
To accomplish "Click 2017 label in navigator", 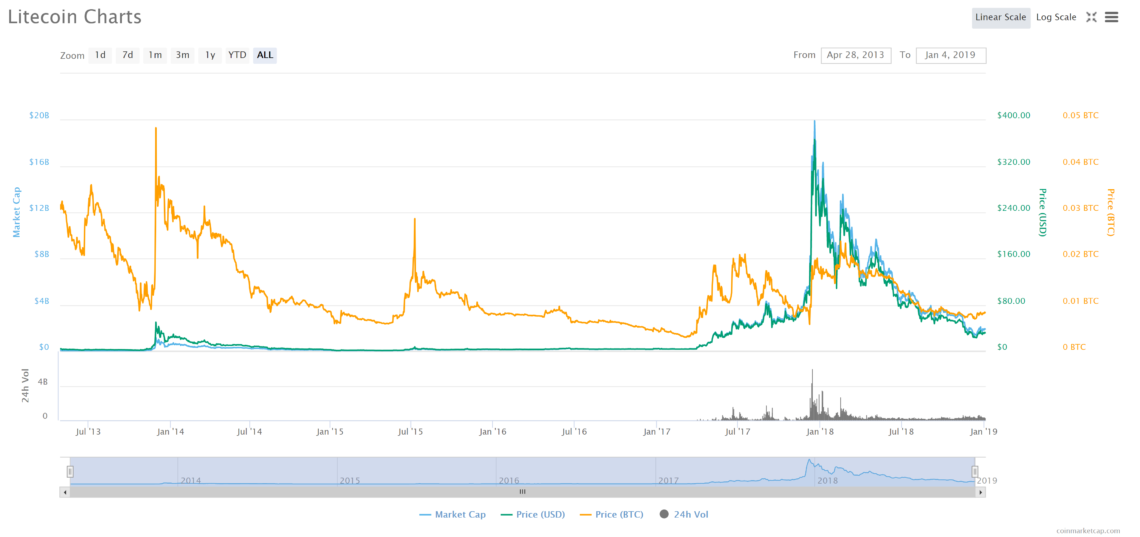I will click(x=668, y=480).
